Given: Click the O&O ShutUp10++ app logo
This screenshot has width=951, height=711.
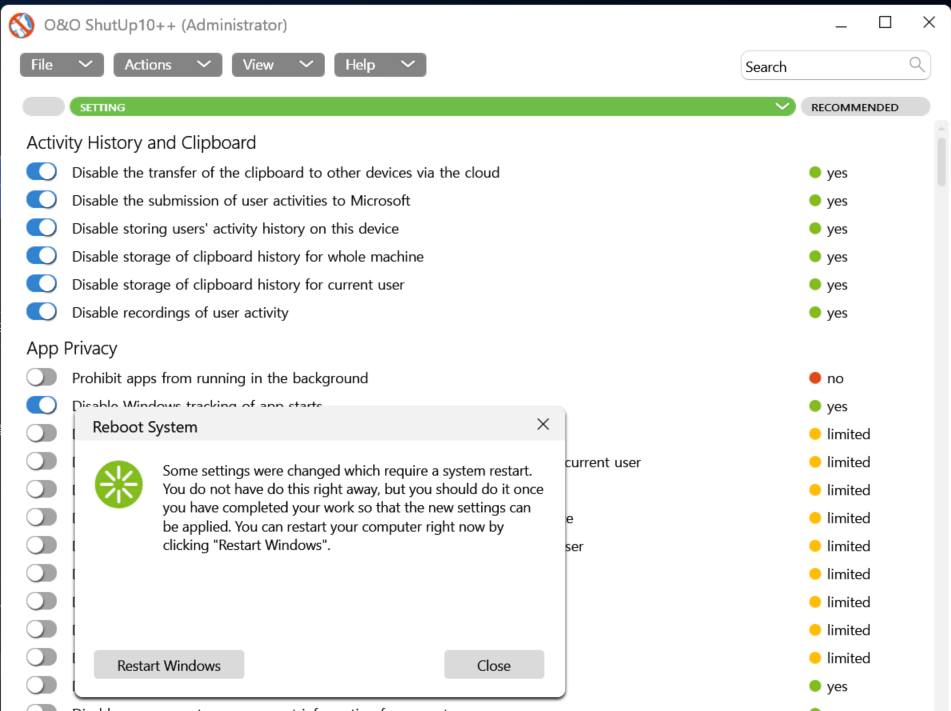Looking at the screenshot, I should pyautogui.click(x=21, y=25).
